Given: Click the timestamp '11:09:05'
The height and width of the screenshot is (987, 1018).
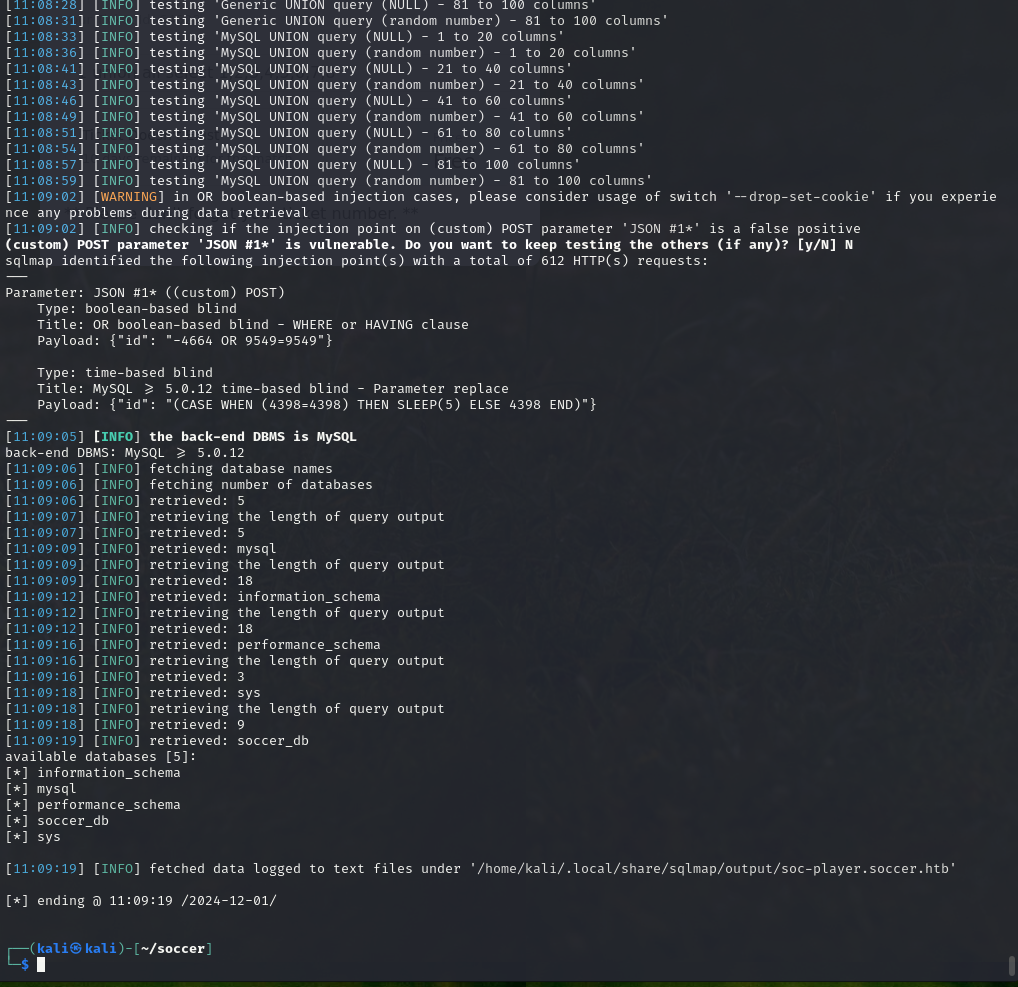Looking at the screenshot, I should 45,437.
